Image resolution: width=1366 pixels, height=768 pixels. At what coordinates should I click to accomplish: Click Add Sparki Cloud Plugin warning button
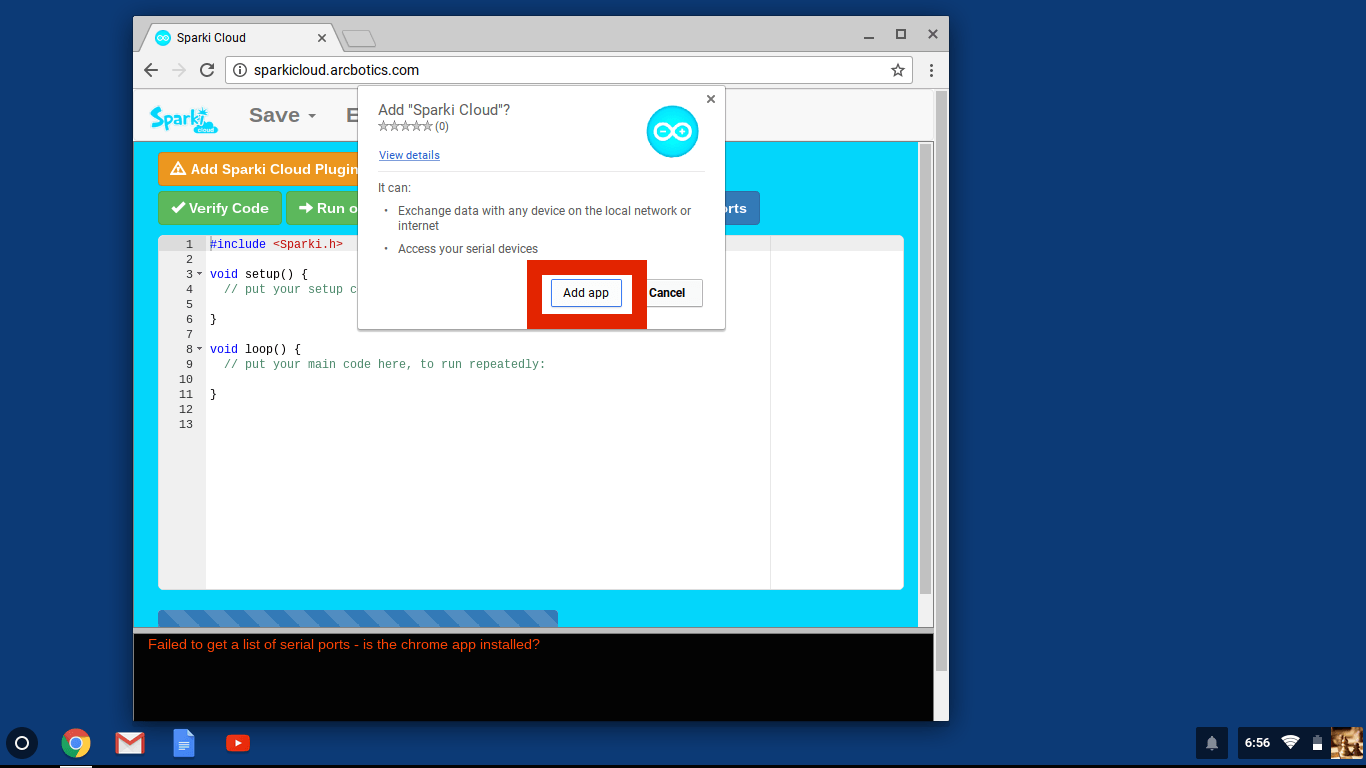coord(258,169)
